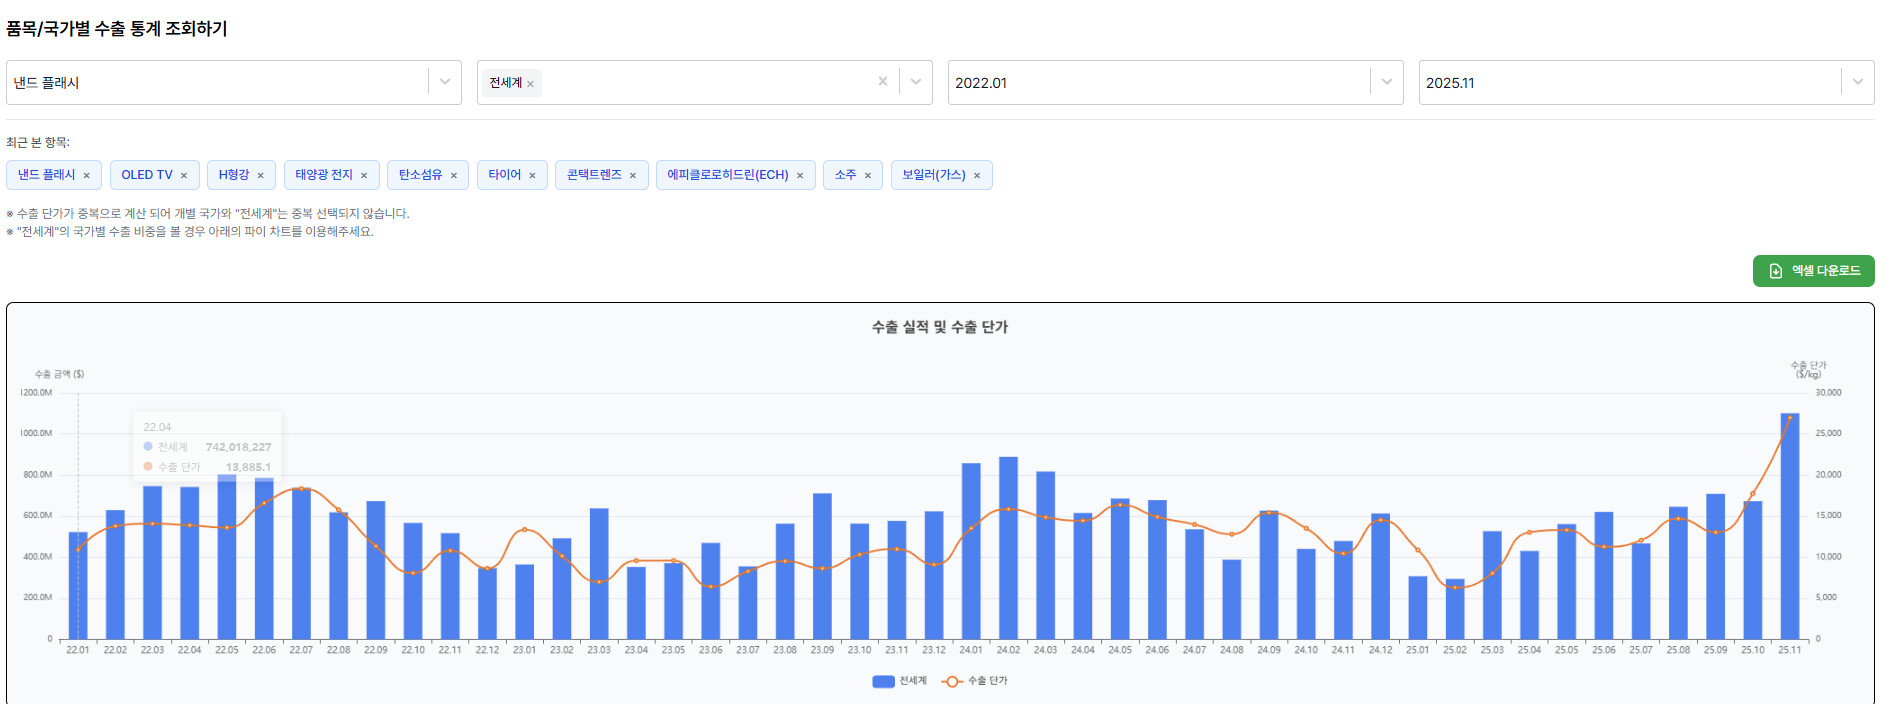Select 탄소섬유 from recent items

(420, 175)
